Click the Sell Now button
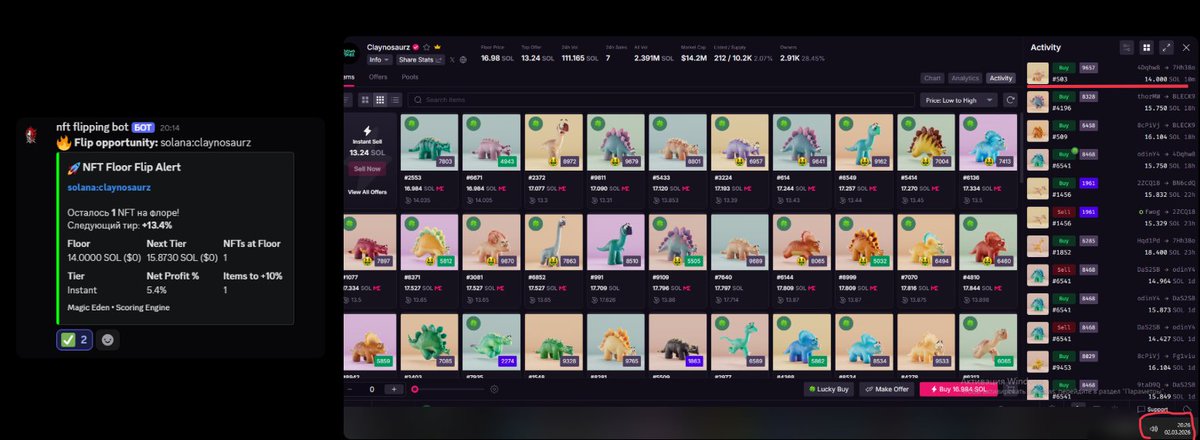The image size is (1200, 440). (367, 168)
